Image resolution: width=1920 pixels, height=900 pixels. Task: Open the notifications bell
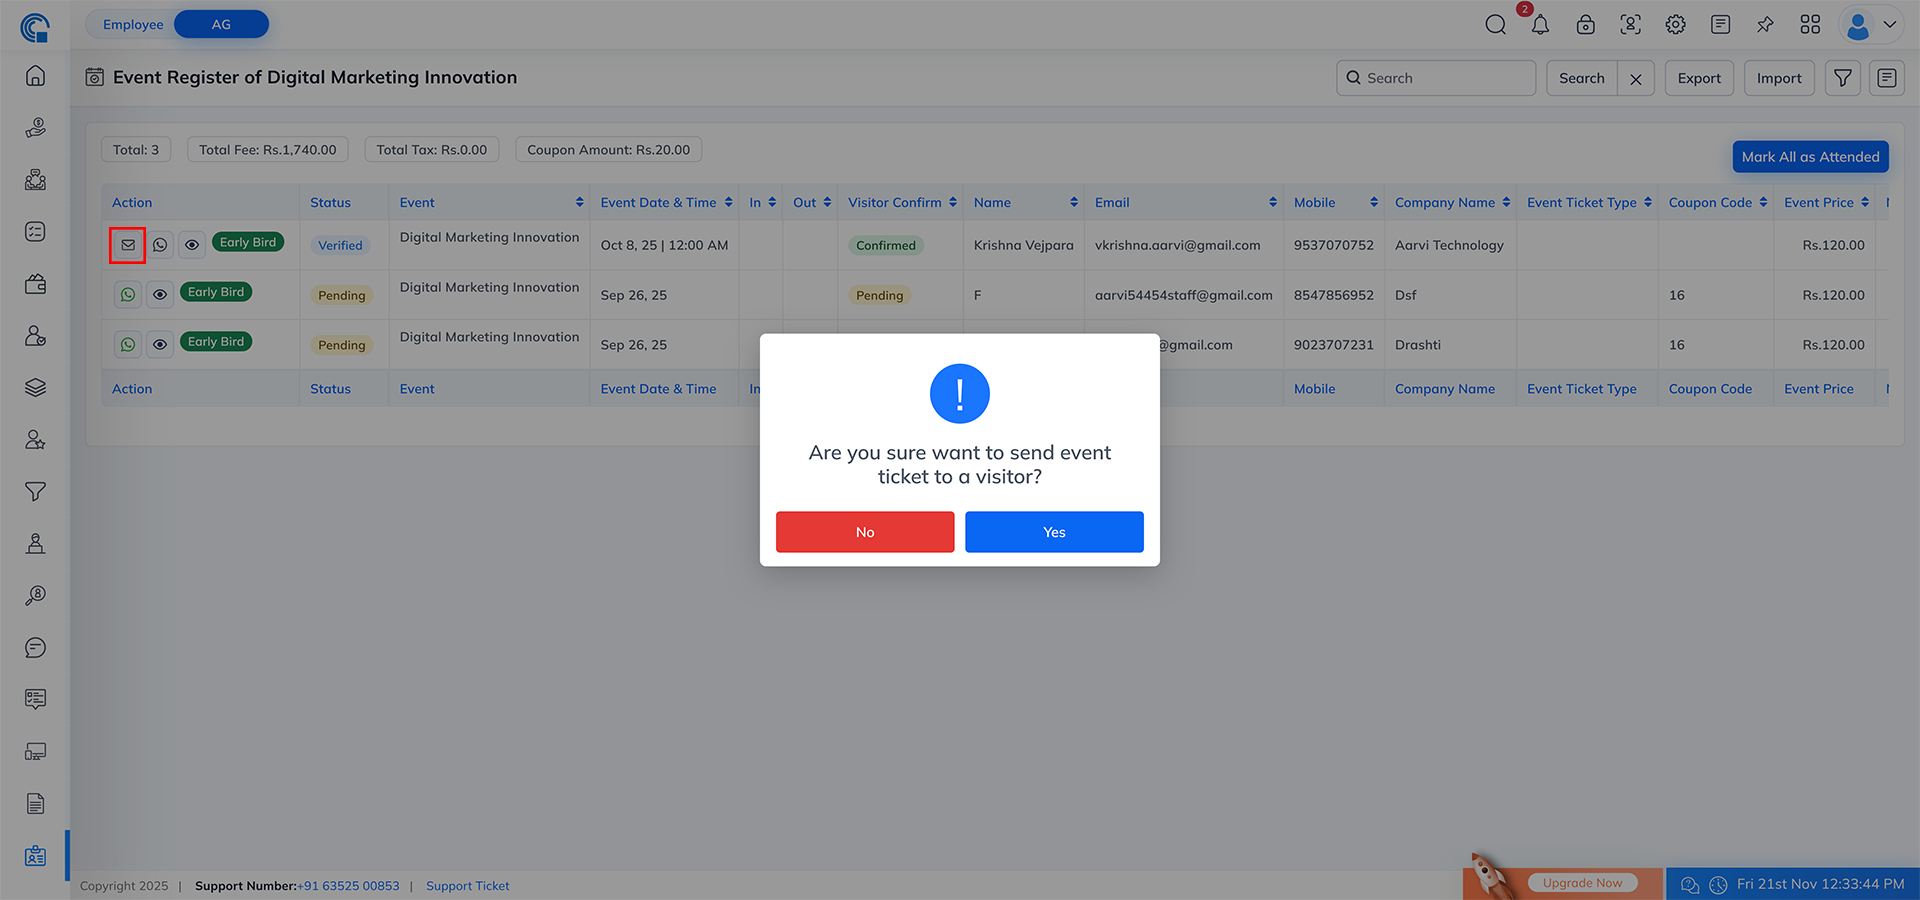click(x=1540, y=25)
